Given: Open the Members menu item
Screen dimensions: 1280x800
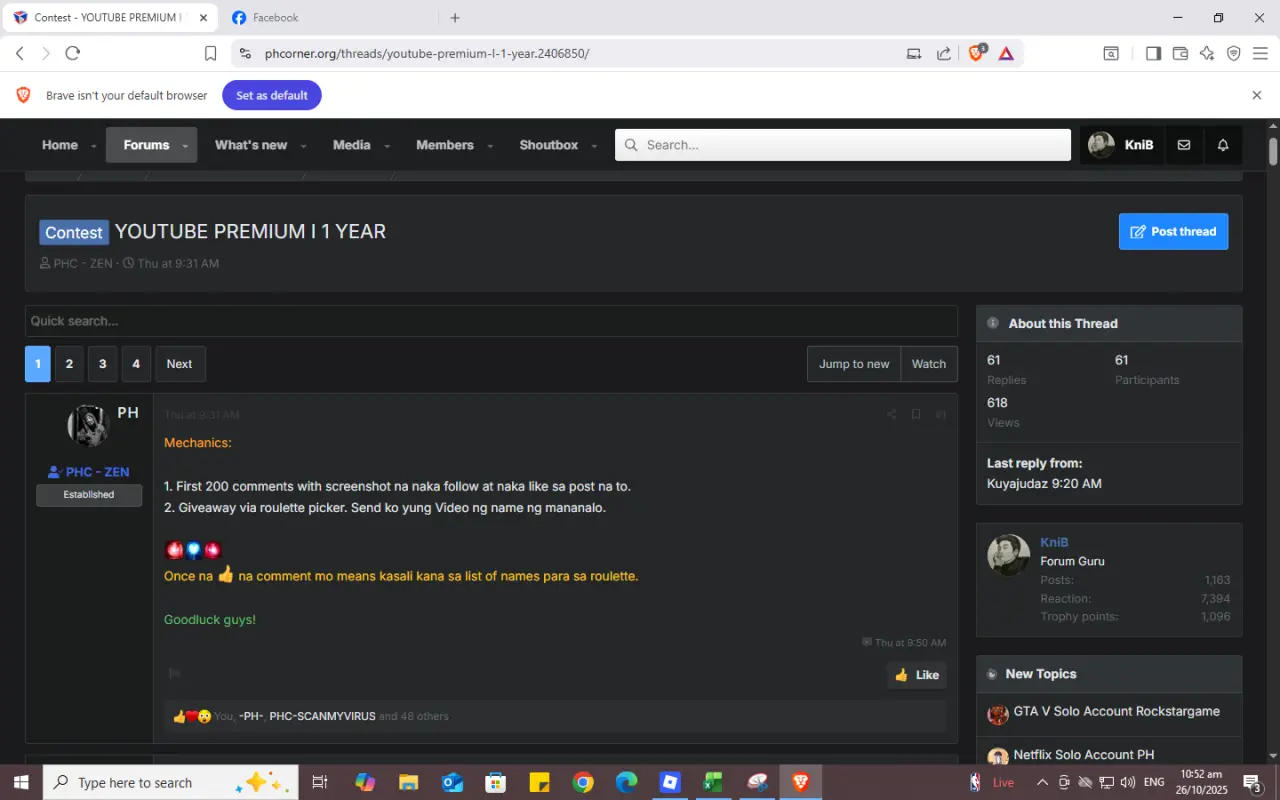Looking at the screenshot, I should [x=445, y=145].
